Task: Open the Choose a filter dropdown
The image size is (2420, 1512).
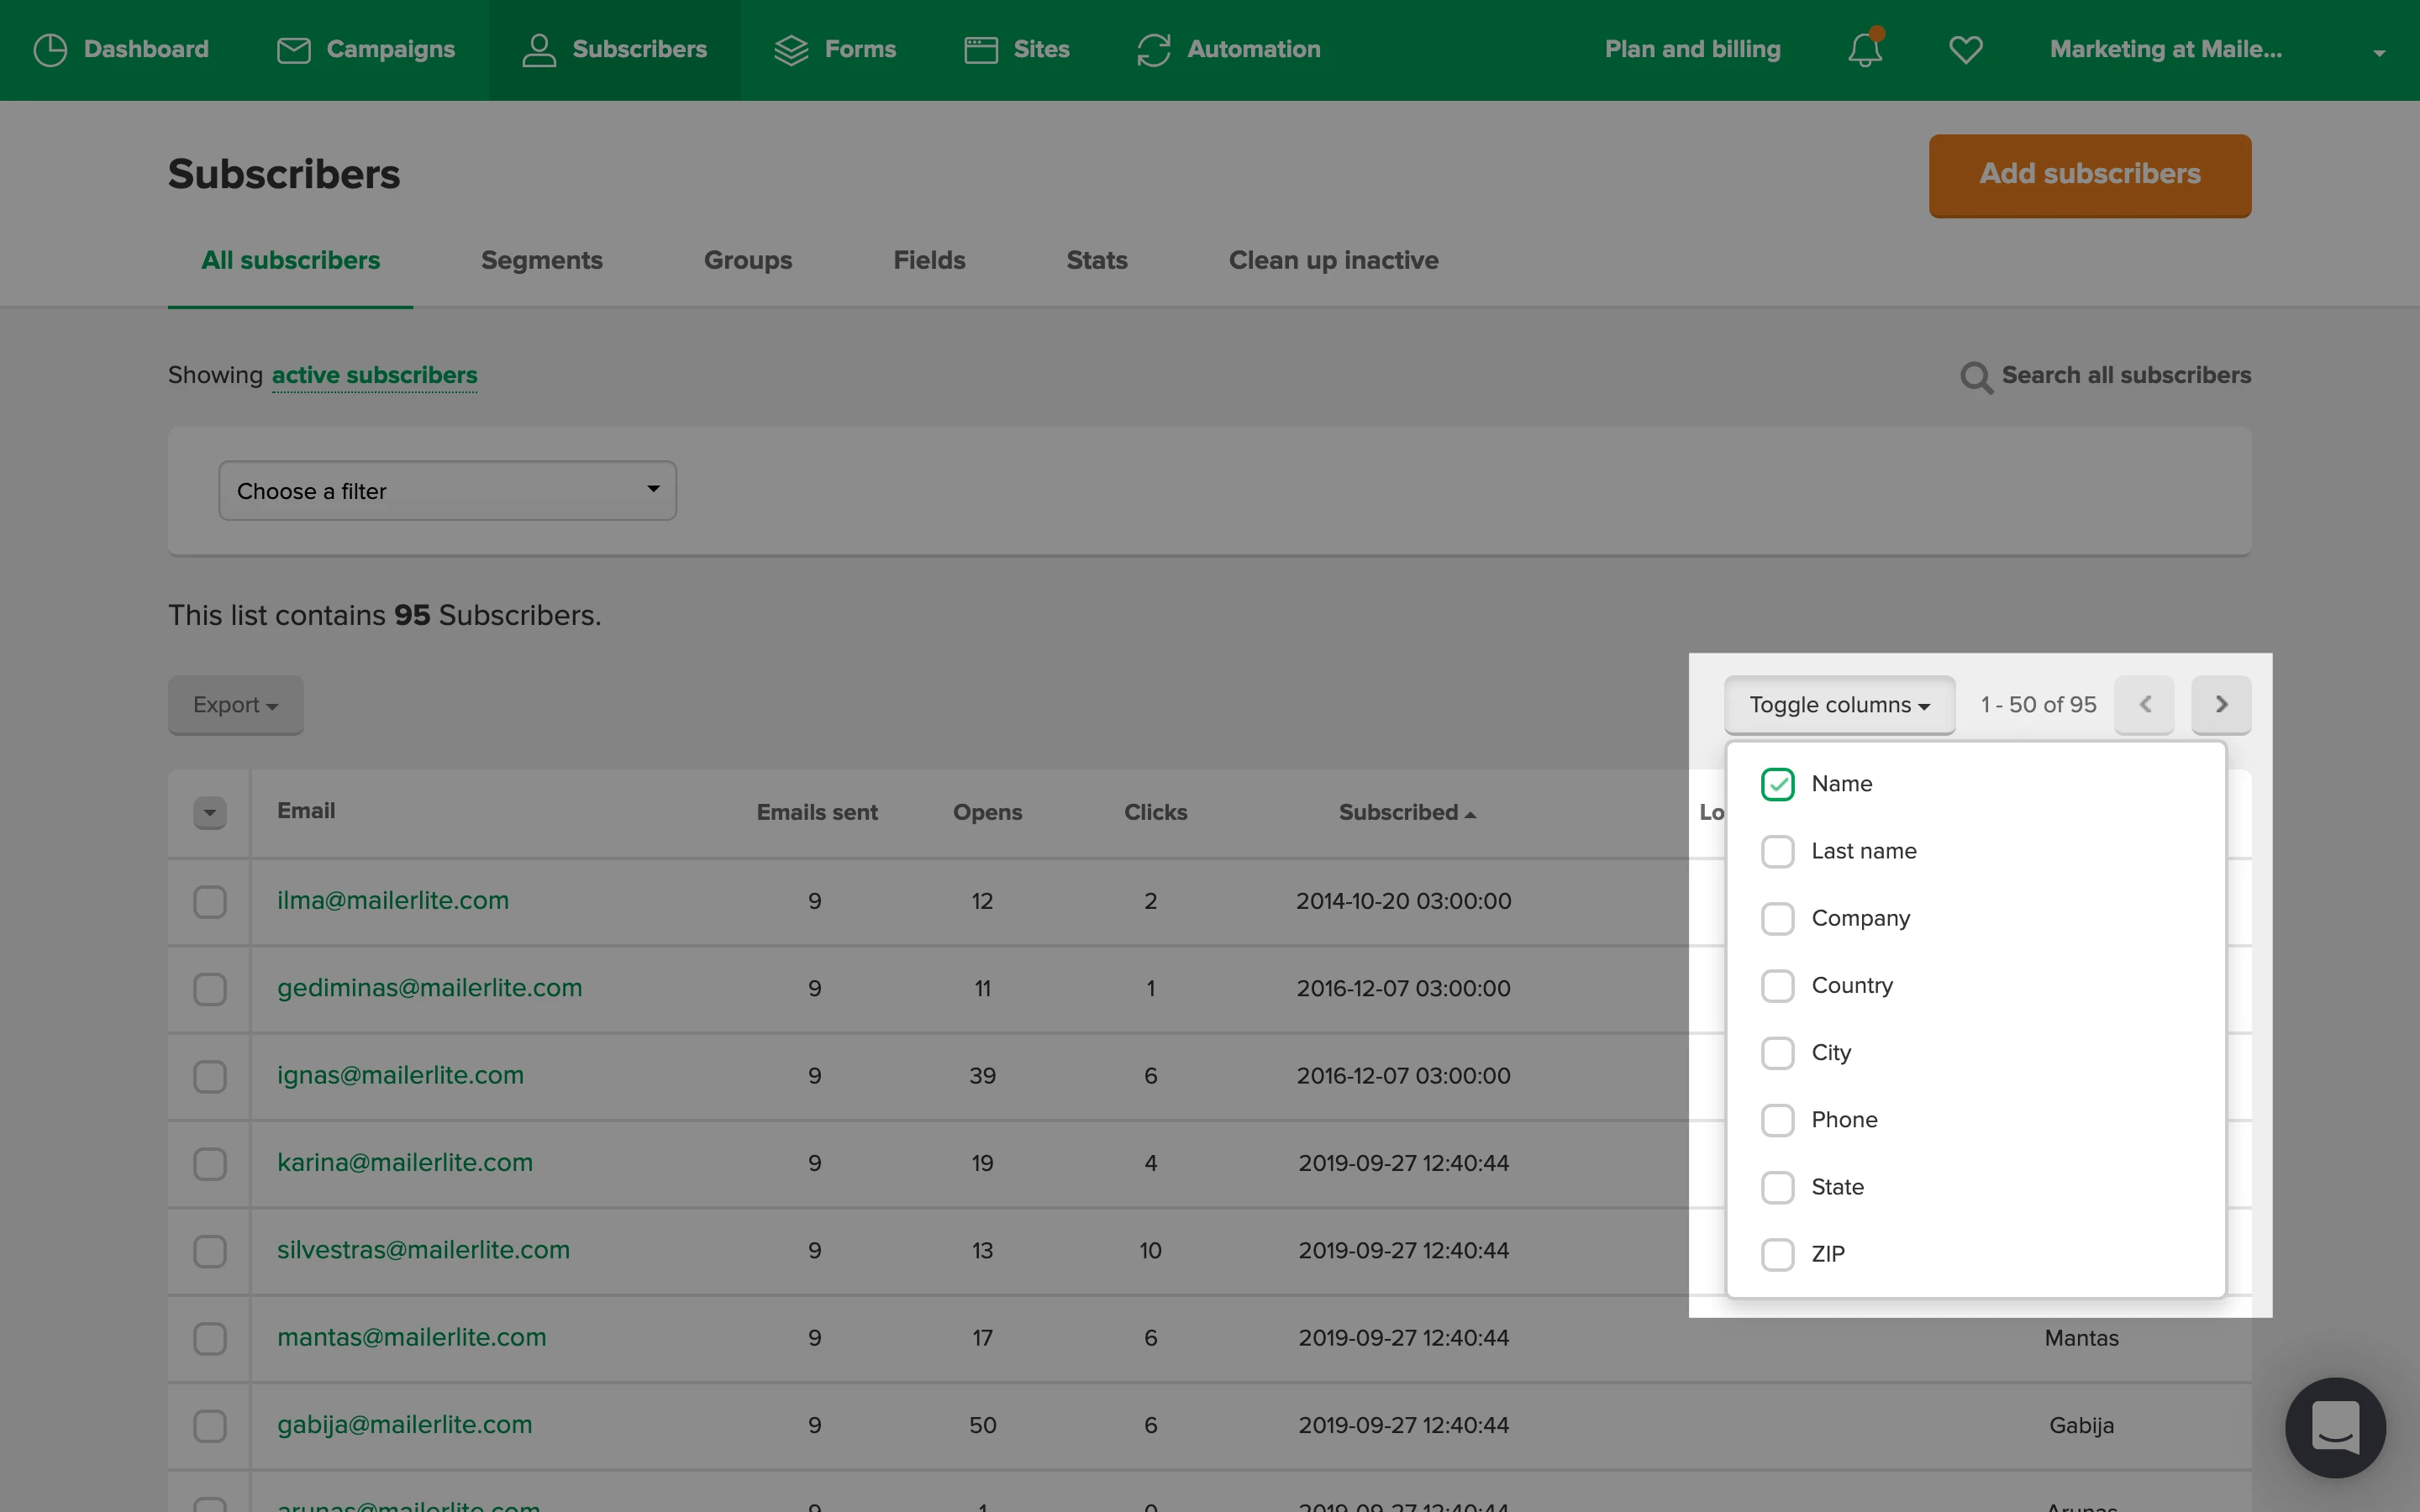Action: click(447, 490)
